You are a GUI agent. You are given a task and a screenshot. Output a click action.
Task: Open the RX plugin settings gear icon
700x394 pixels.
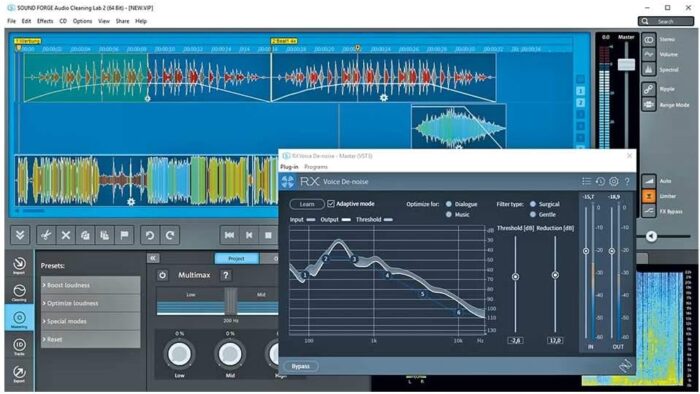(x=614, y=181)
